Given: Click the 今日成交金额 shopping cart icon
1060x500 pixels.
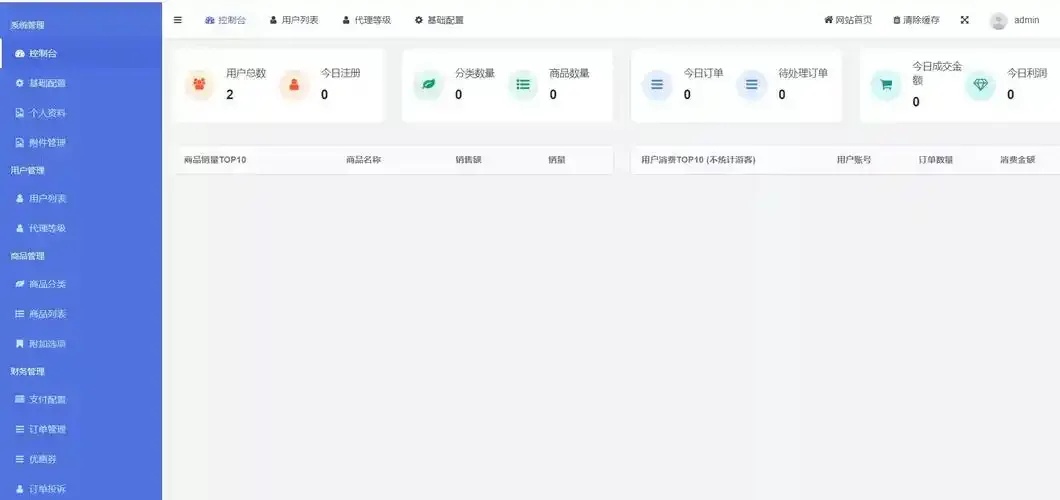Looking at the screenshot, I should tap(886, 85).
